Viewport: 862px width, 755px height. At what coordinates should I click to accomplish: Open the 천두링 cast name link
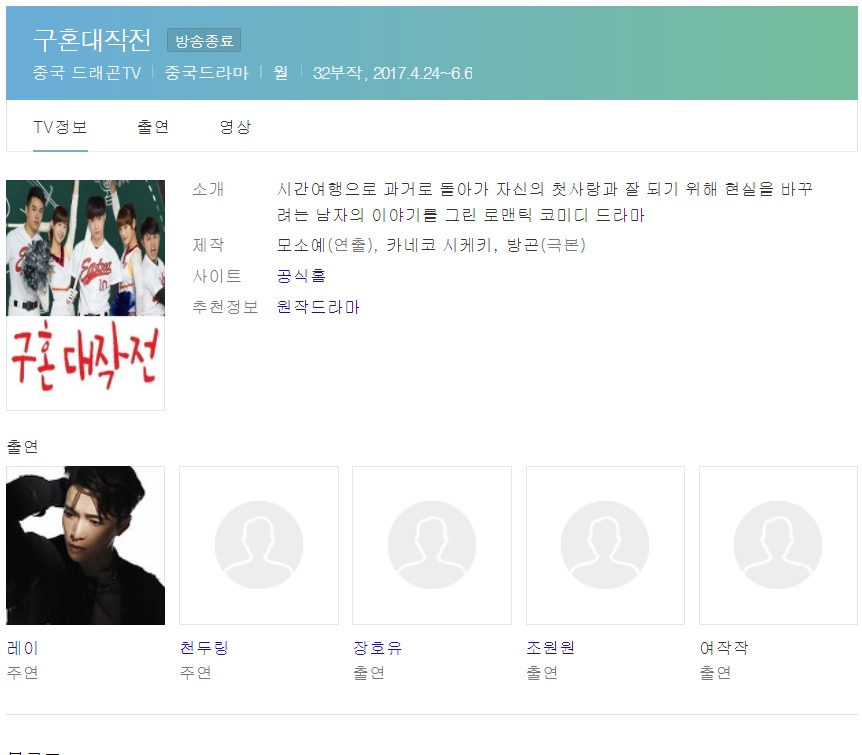[204, 648]
